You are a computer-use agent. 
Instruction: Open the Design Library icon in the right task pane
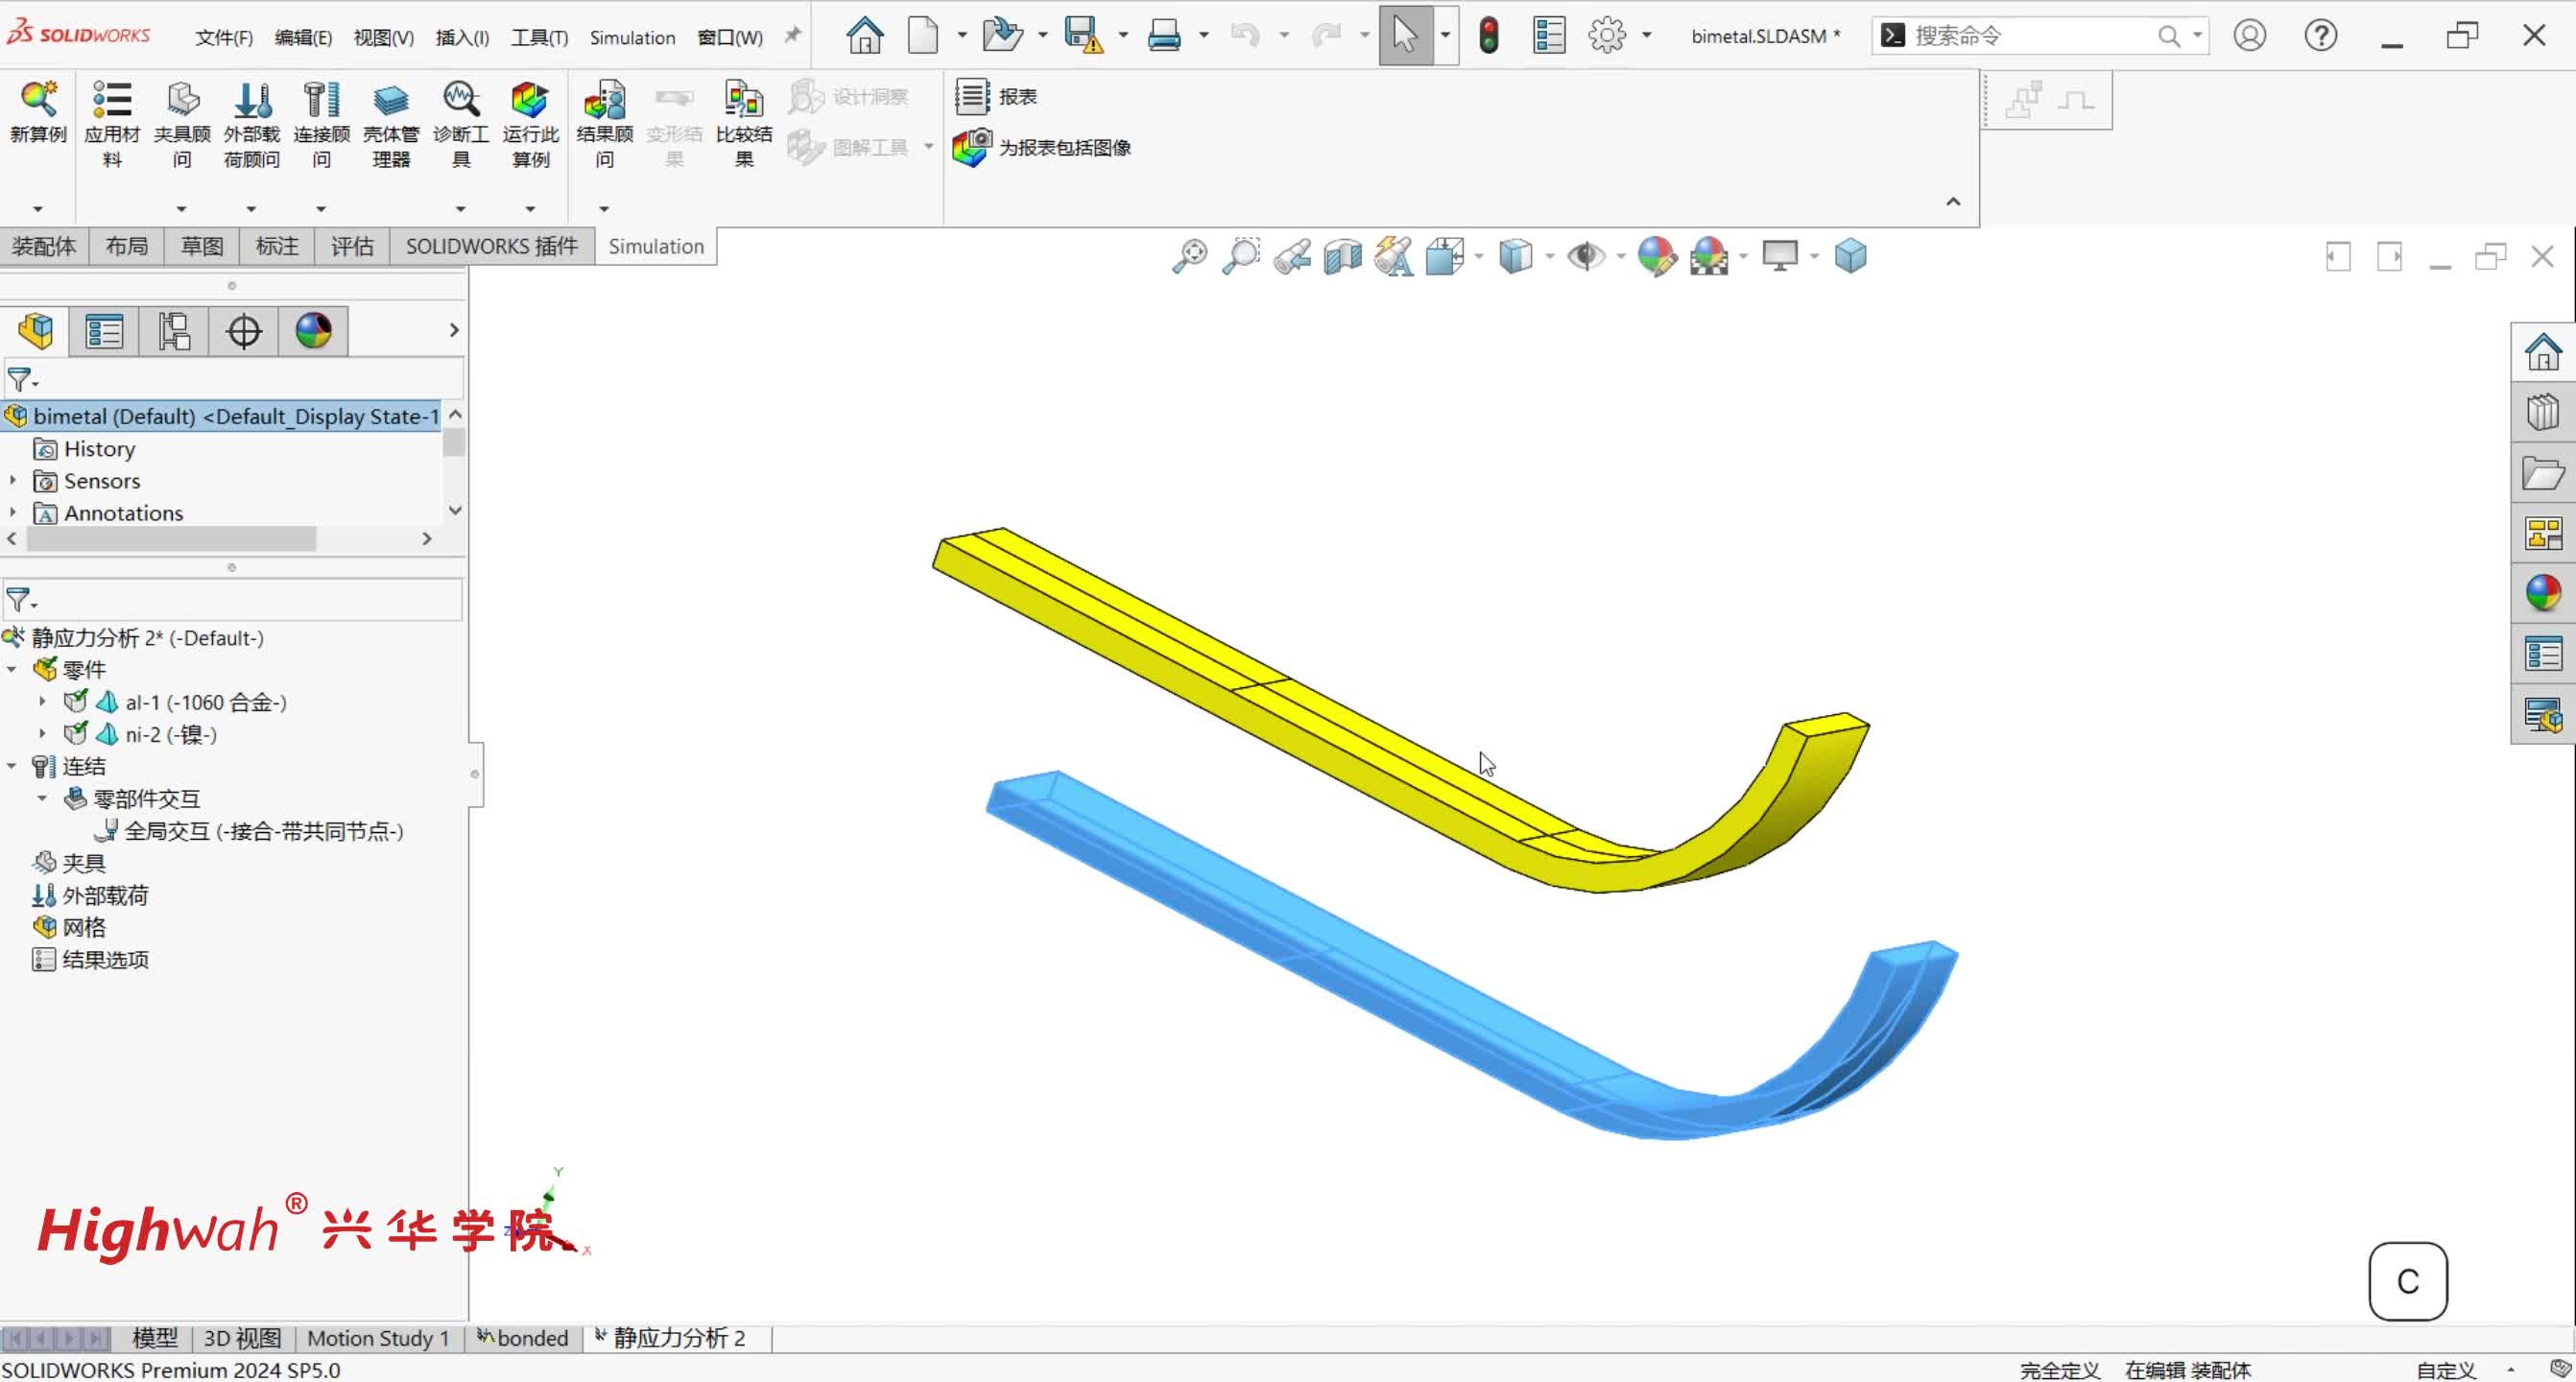2542,413
